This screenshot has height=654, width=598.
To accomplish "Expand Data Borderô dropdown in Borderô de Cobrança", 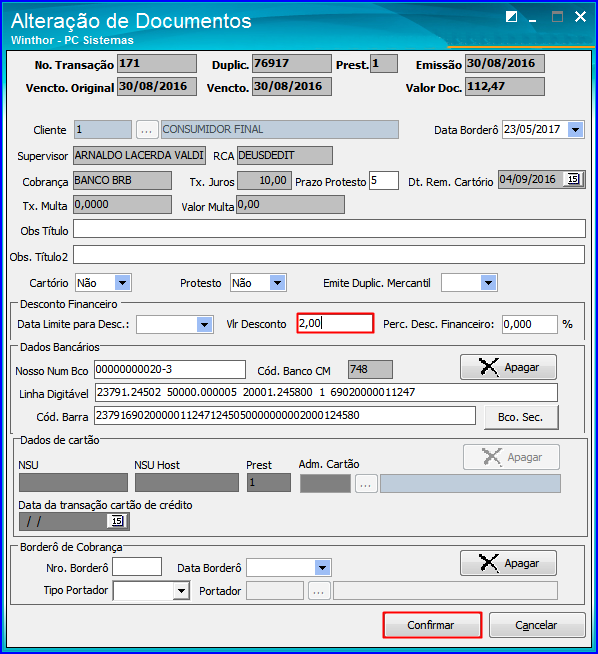I will (x=322, y=568).
